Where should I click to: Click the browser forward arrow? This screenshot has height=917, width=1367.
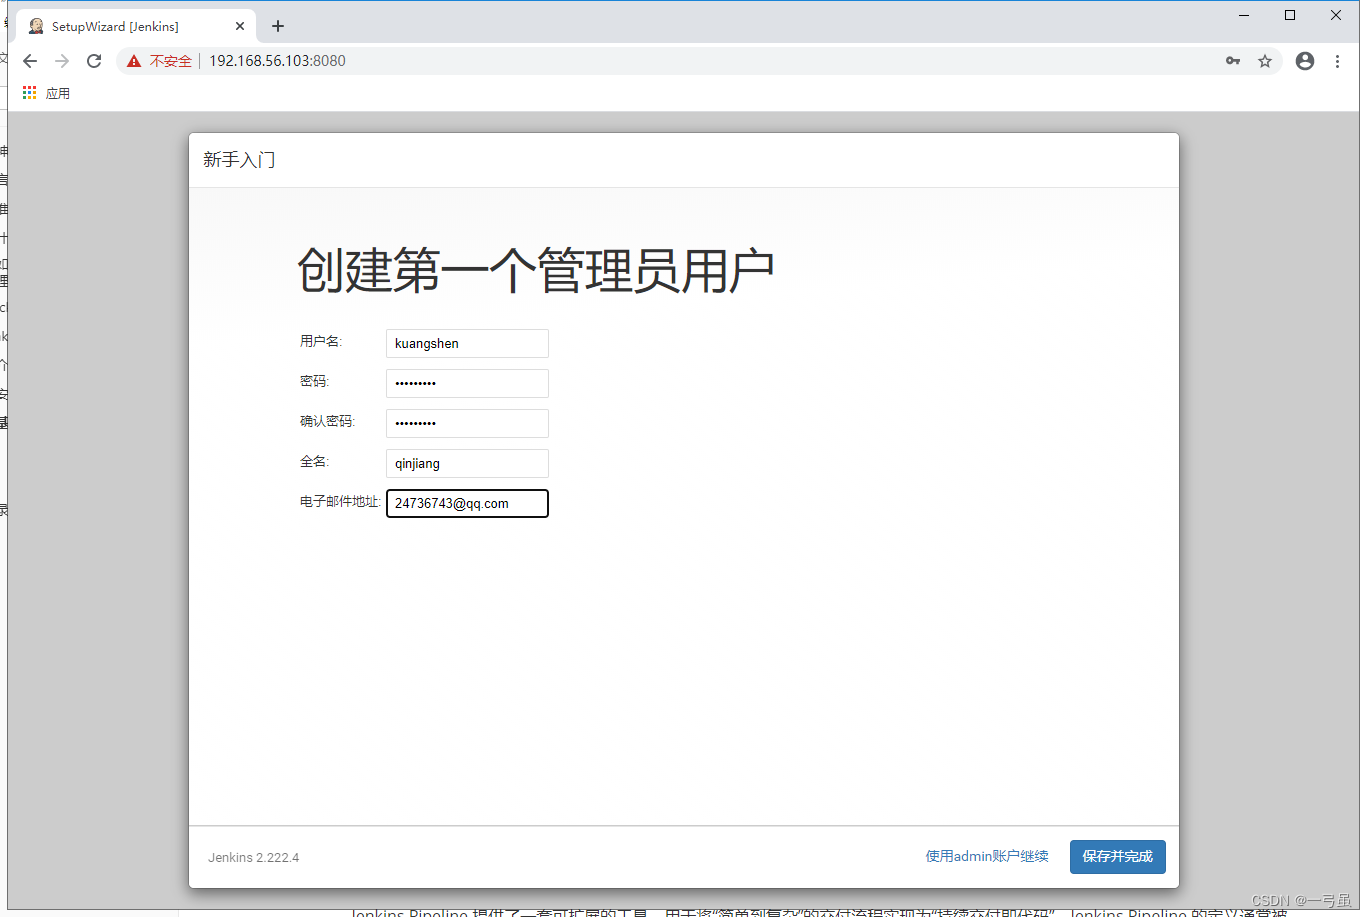(x=62, y=61)
